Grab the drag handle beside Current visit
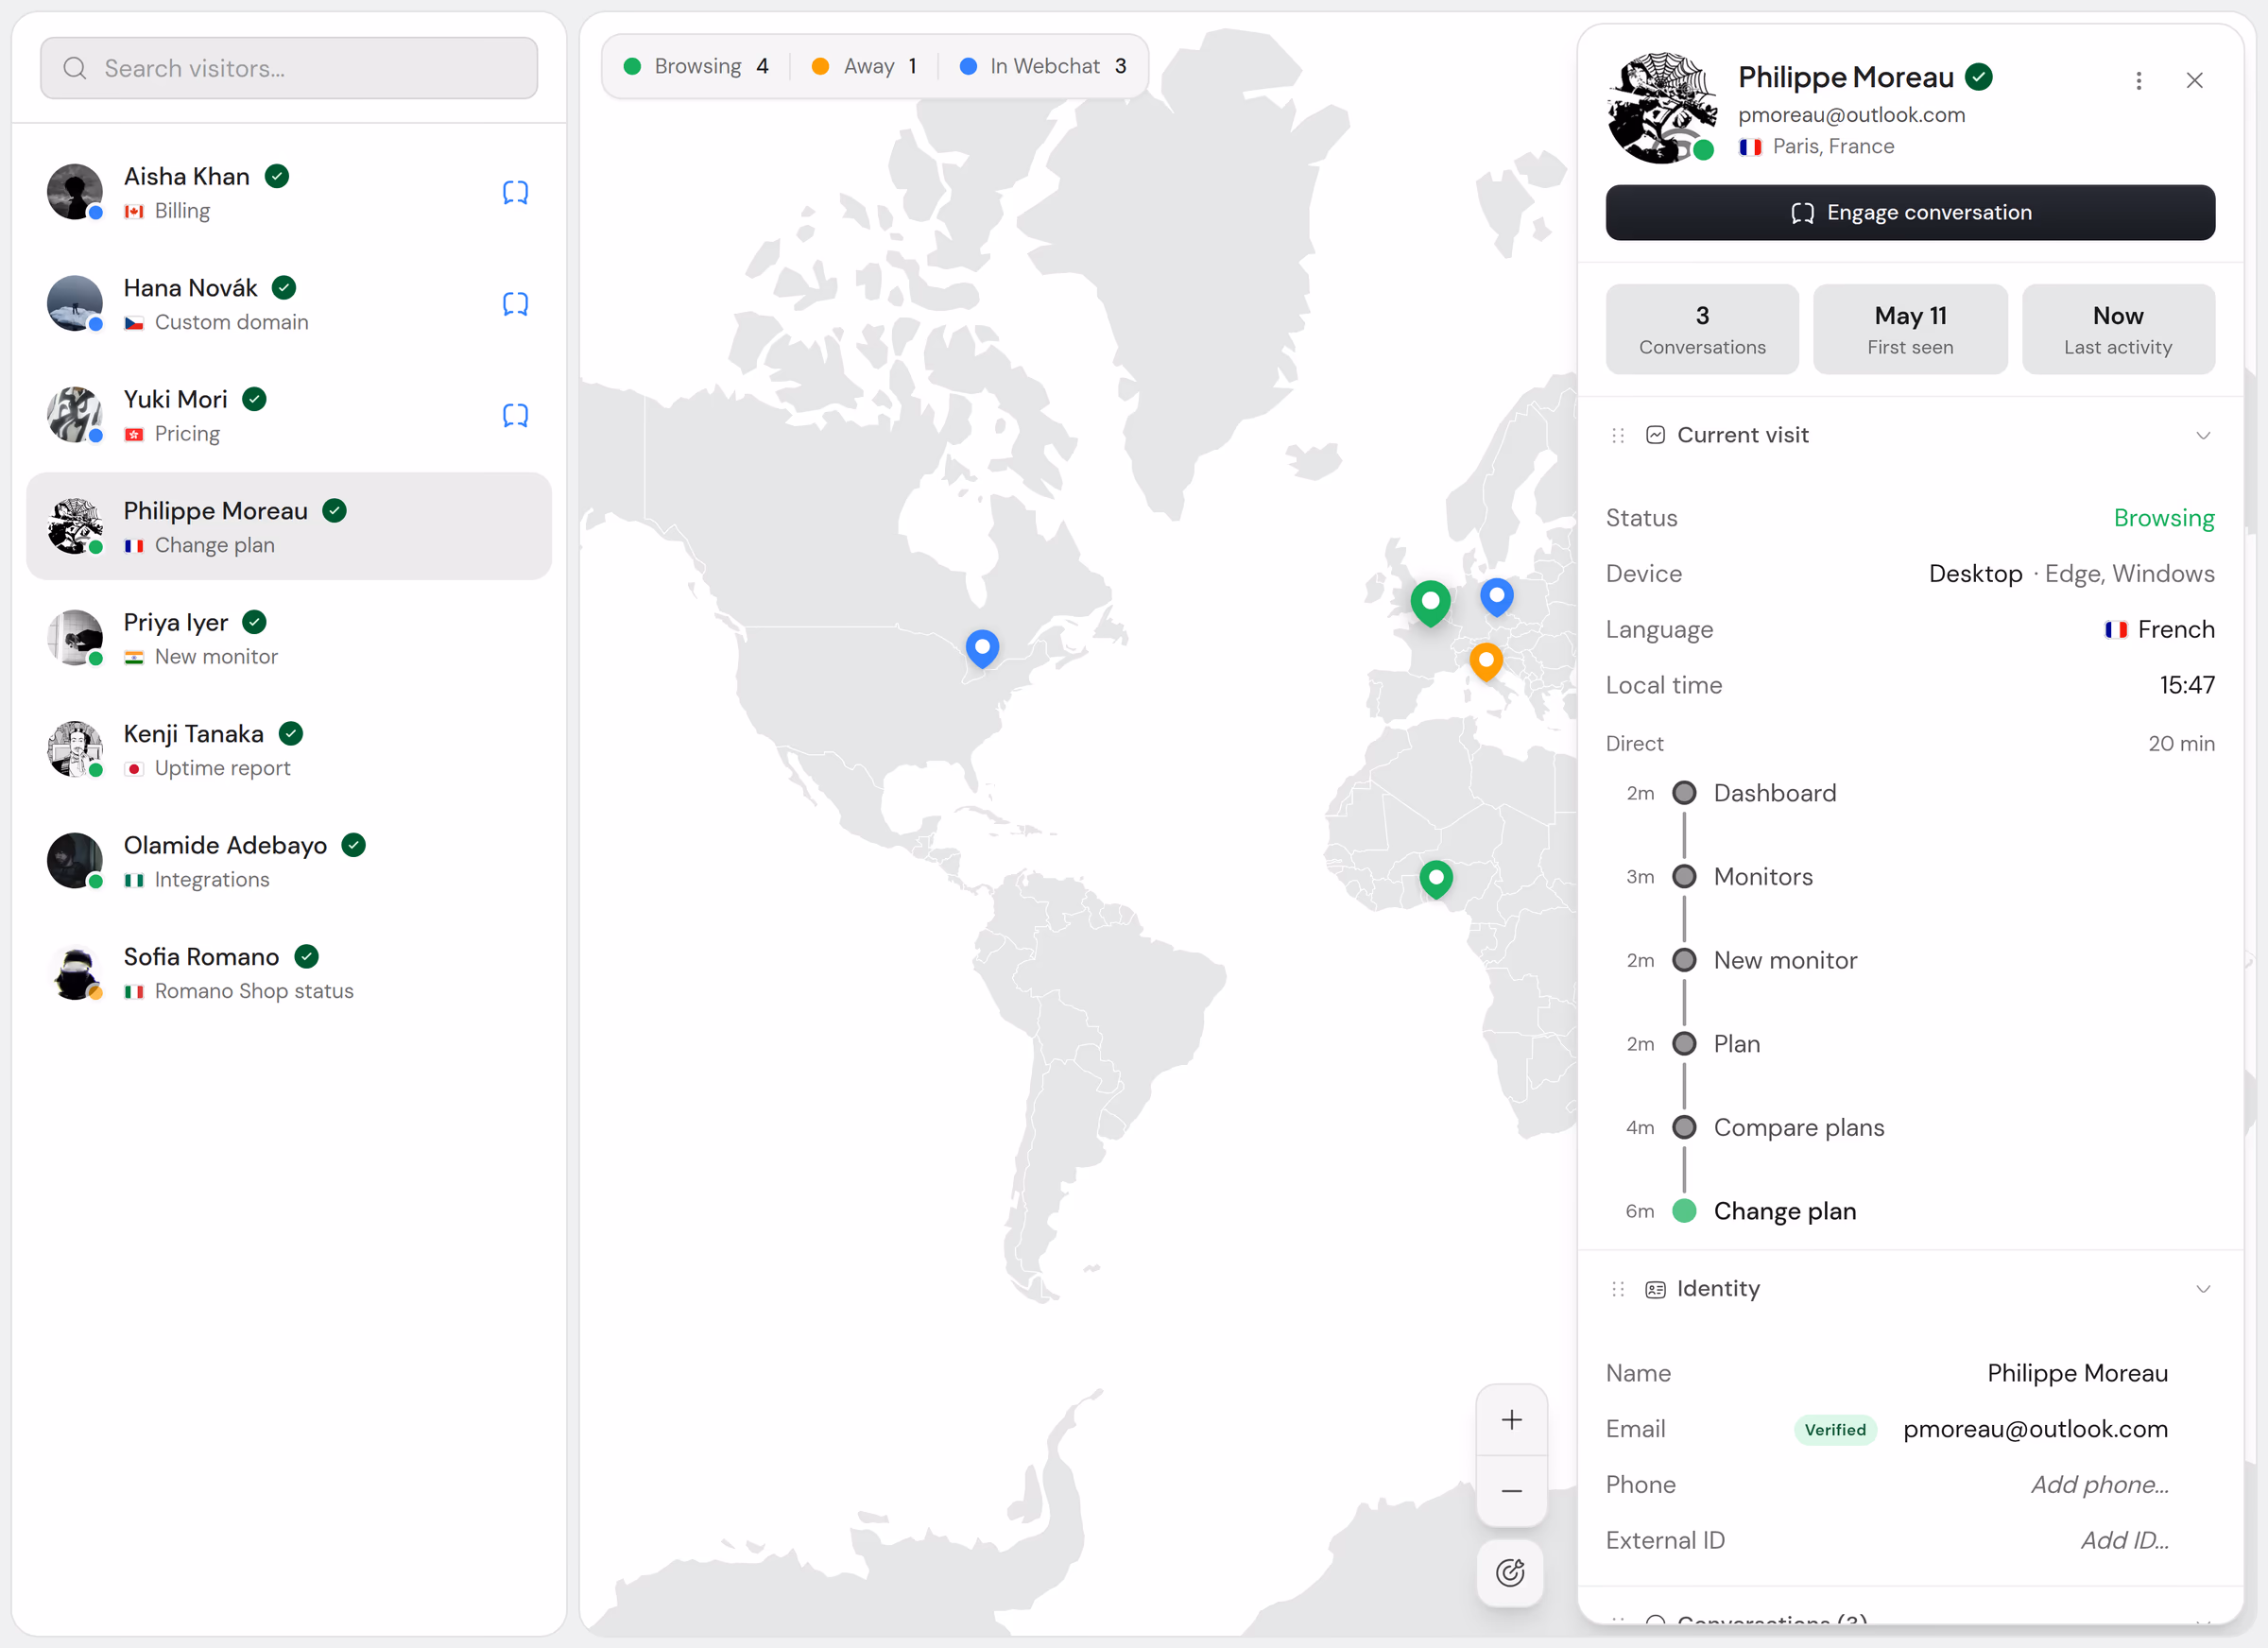 click(1618, 435)
